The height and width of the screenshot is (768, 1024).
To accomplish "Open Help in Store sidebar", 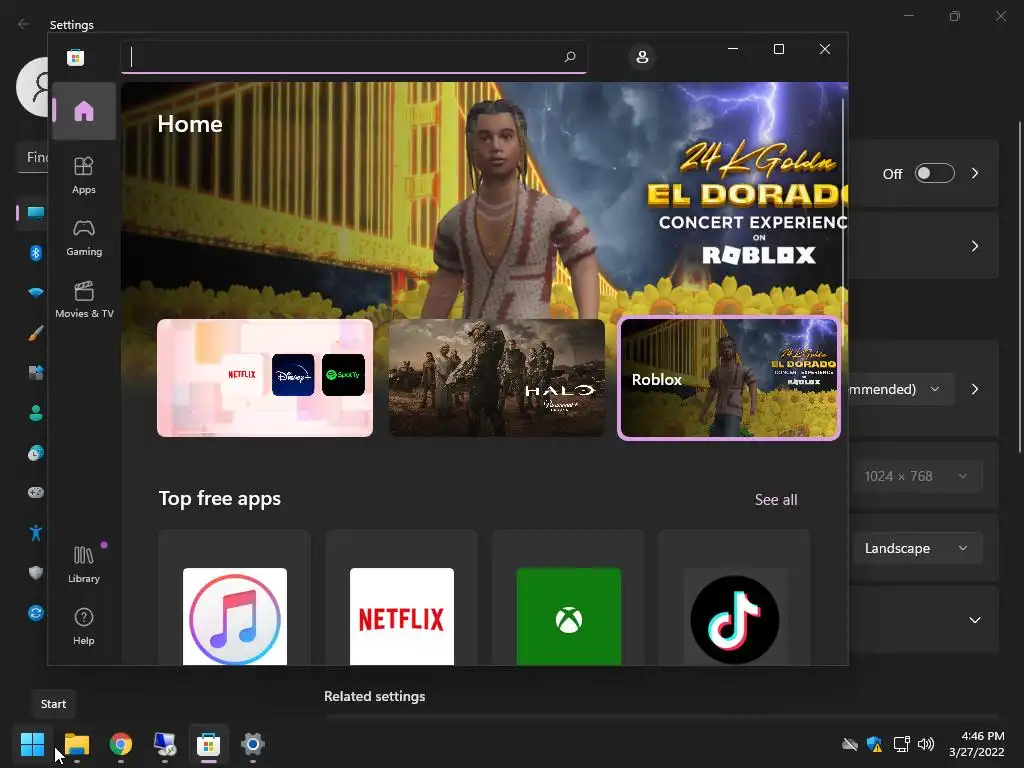I will pyautogui.click(x=84, y=627).
